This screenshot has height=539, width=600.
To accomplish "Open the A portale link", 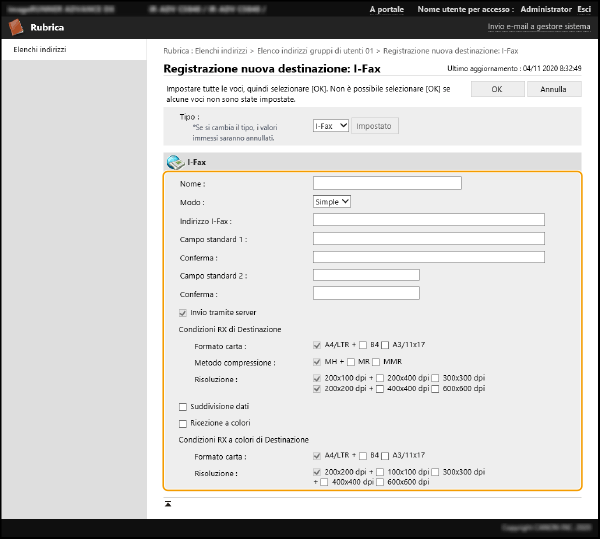I will coord(387,9).
